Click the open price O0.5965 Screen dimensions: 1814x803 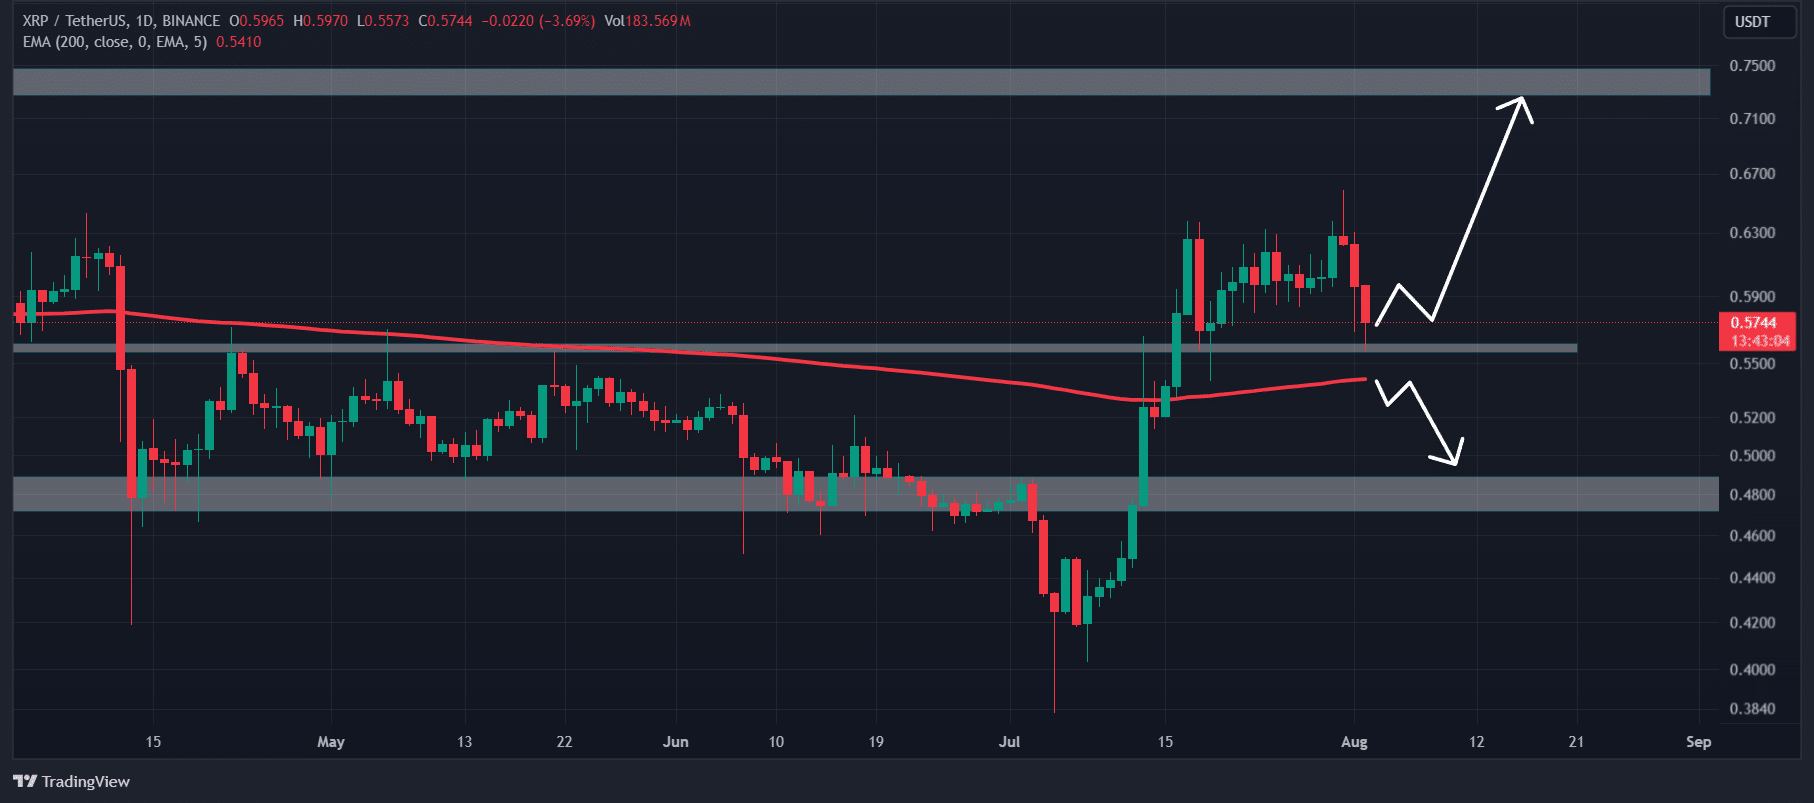point(256,21)
